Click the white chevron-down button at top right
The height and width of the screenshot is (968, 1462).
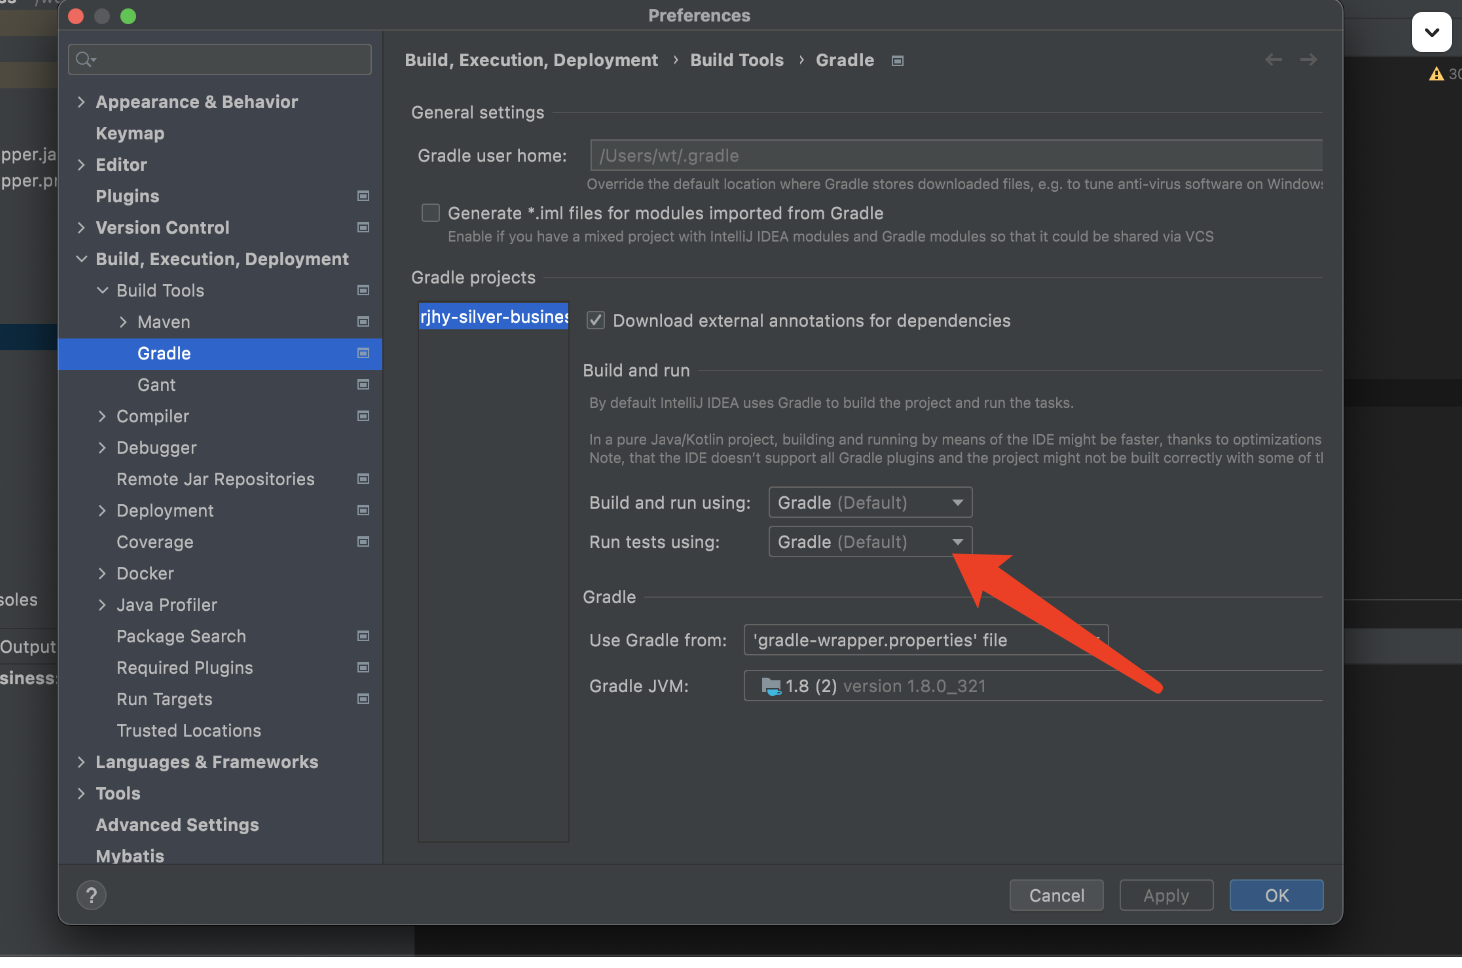pyautogui.click(x=1431, y=32)
